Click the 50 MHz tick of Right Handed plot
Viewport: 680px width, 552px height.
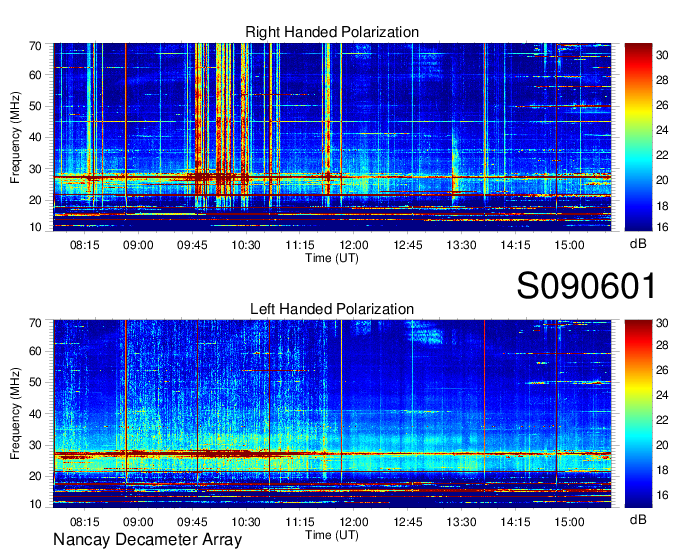click(36, 106)
